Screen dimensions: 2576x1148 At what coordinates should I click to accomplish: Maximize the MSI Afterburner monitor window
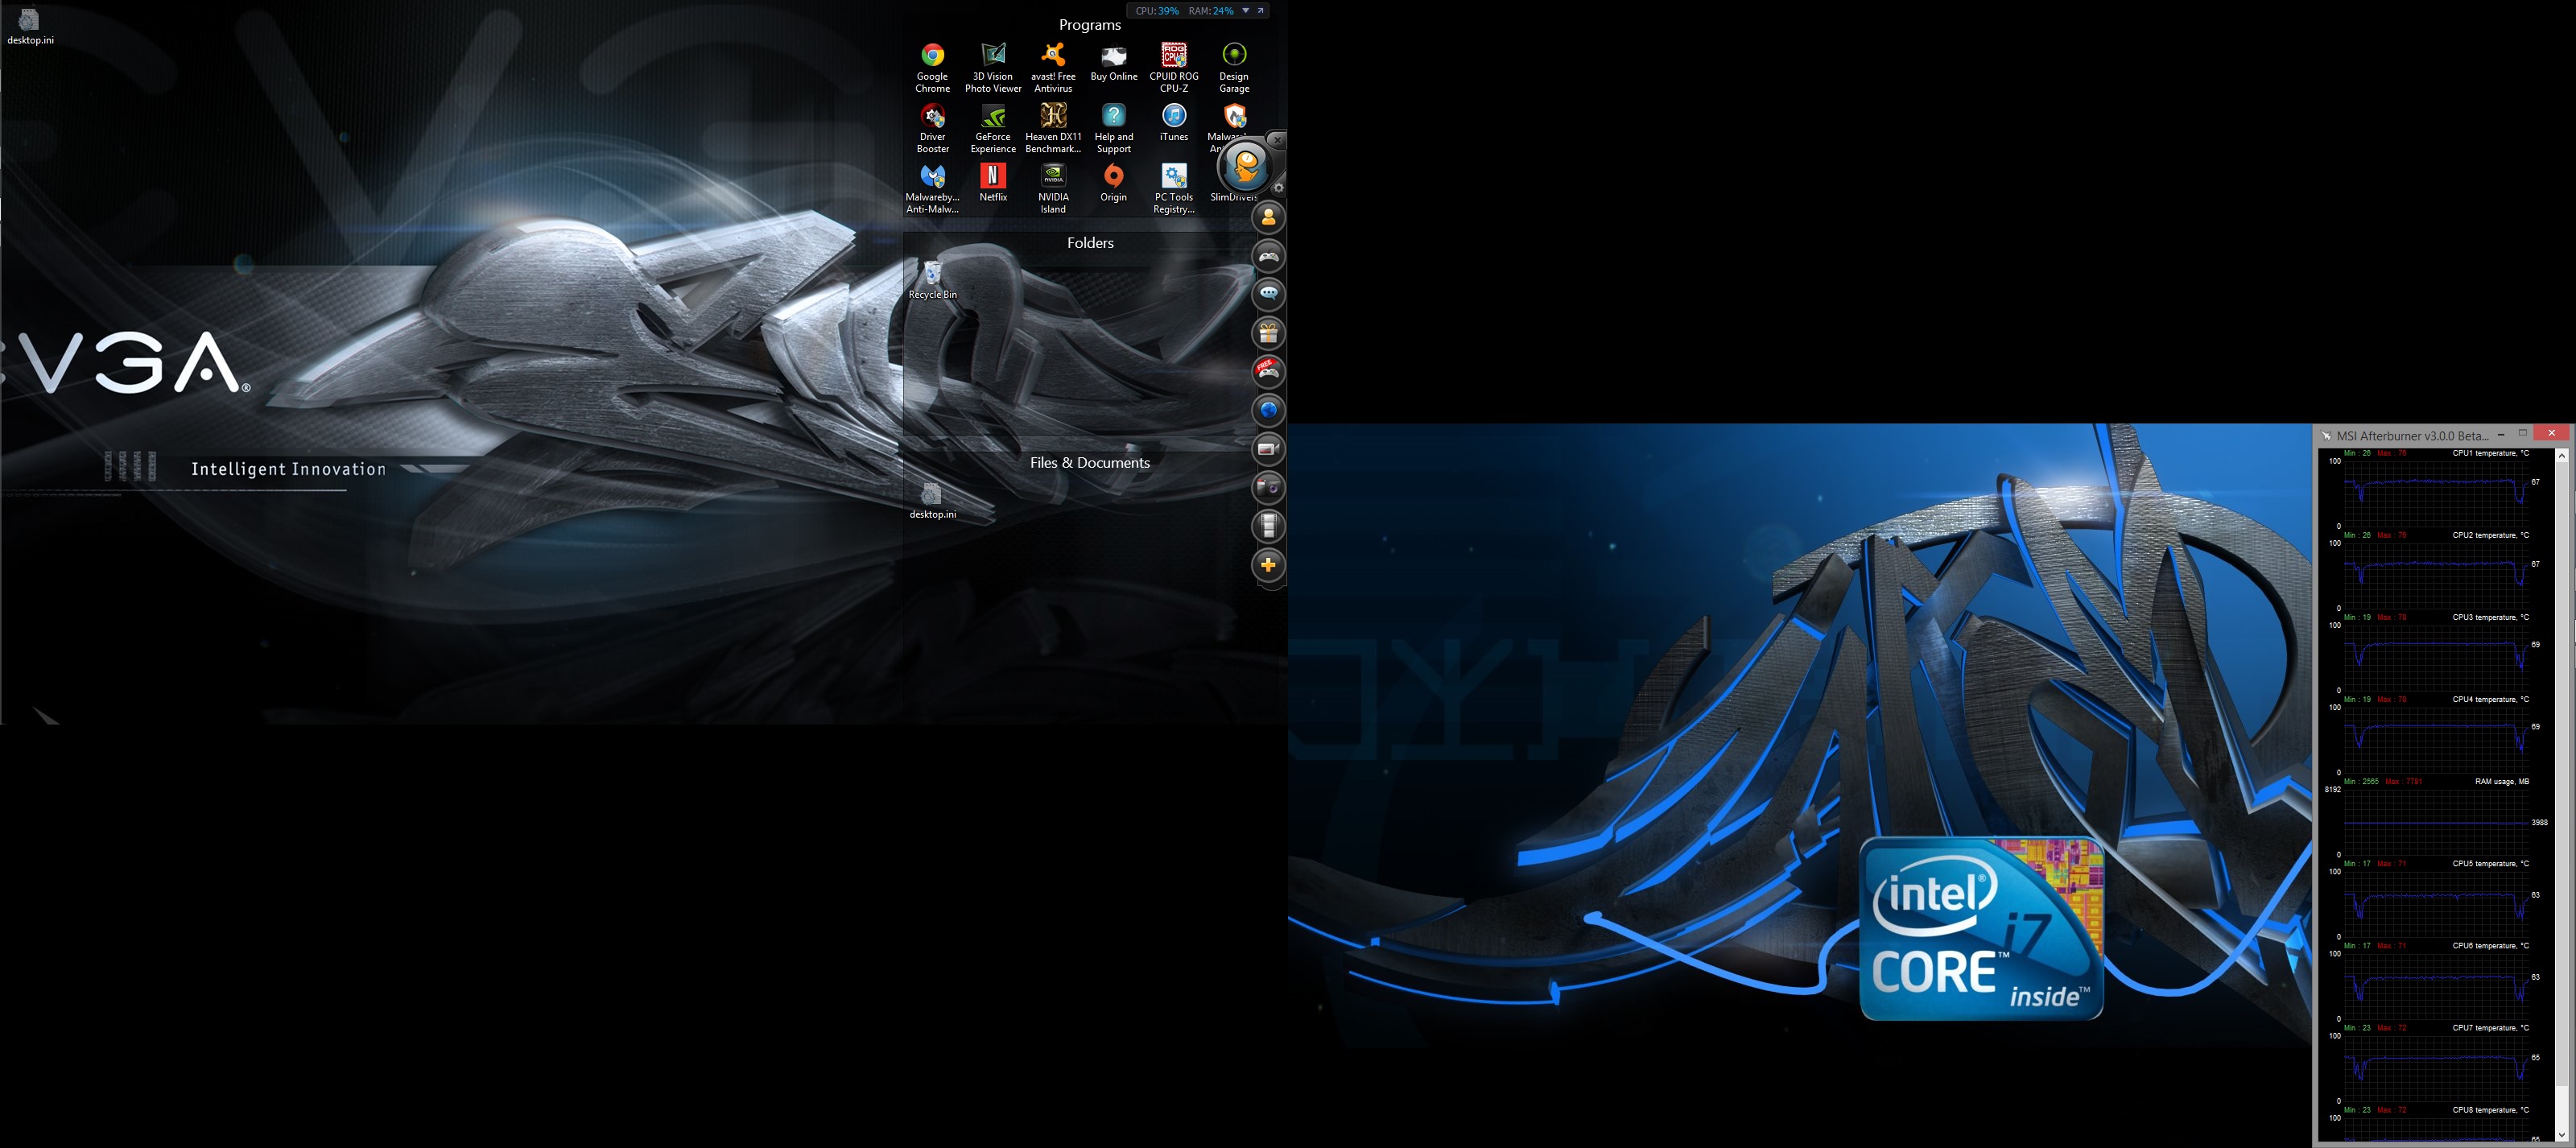[x=2523, y=433]
